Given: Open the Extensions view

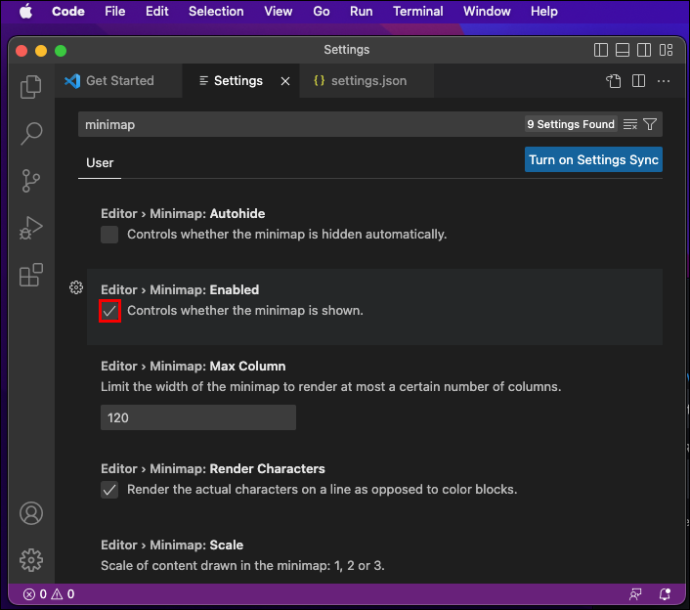Looking at the screenshot, I should pos(31,275).
